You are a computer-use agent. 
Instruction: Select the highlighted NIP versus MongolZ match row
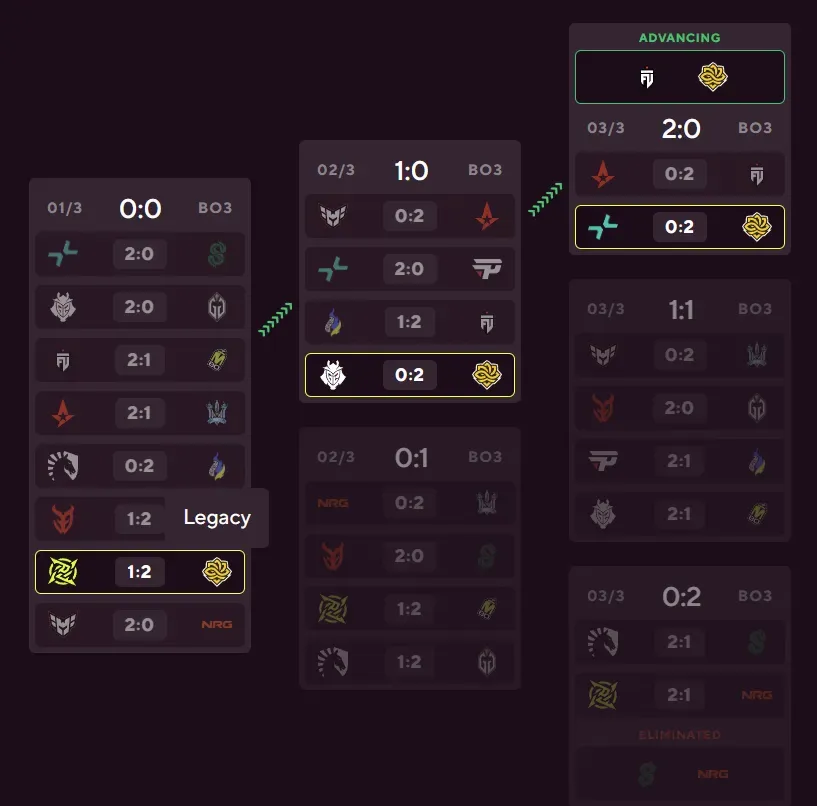click(140, 571)
